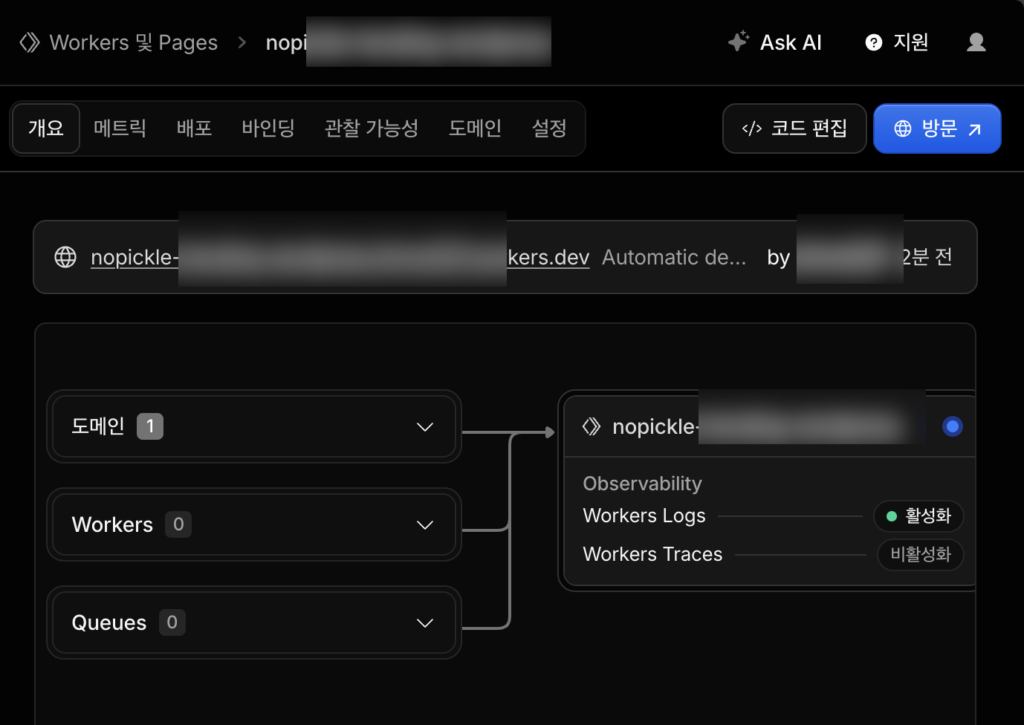The image size is (1024, 725).
Task: Open the 관찰 가능성 tab
Action: 371,128
